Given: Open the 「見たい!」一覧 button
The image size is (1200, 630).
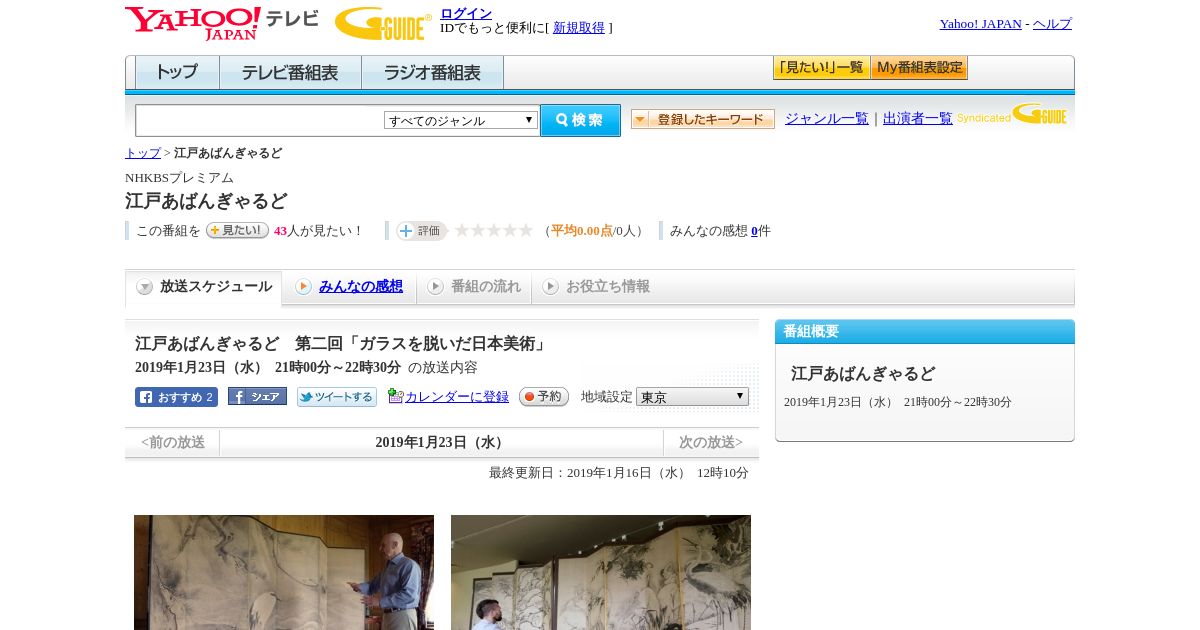Looking at the screenshot, I should pos(821,68).
